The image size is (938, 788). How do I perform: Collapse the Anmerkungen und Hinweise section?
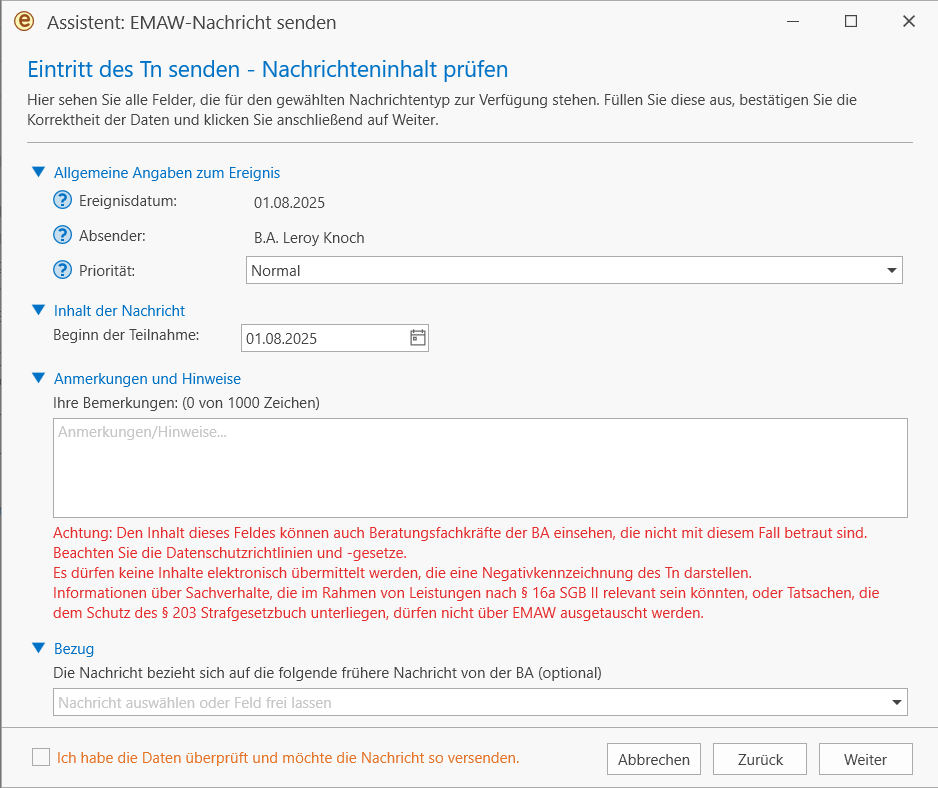(38, 378)
